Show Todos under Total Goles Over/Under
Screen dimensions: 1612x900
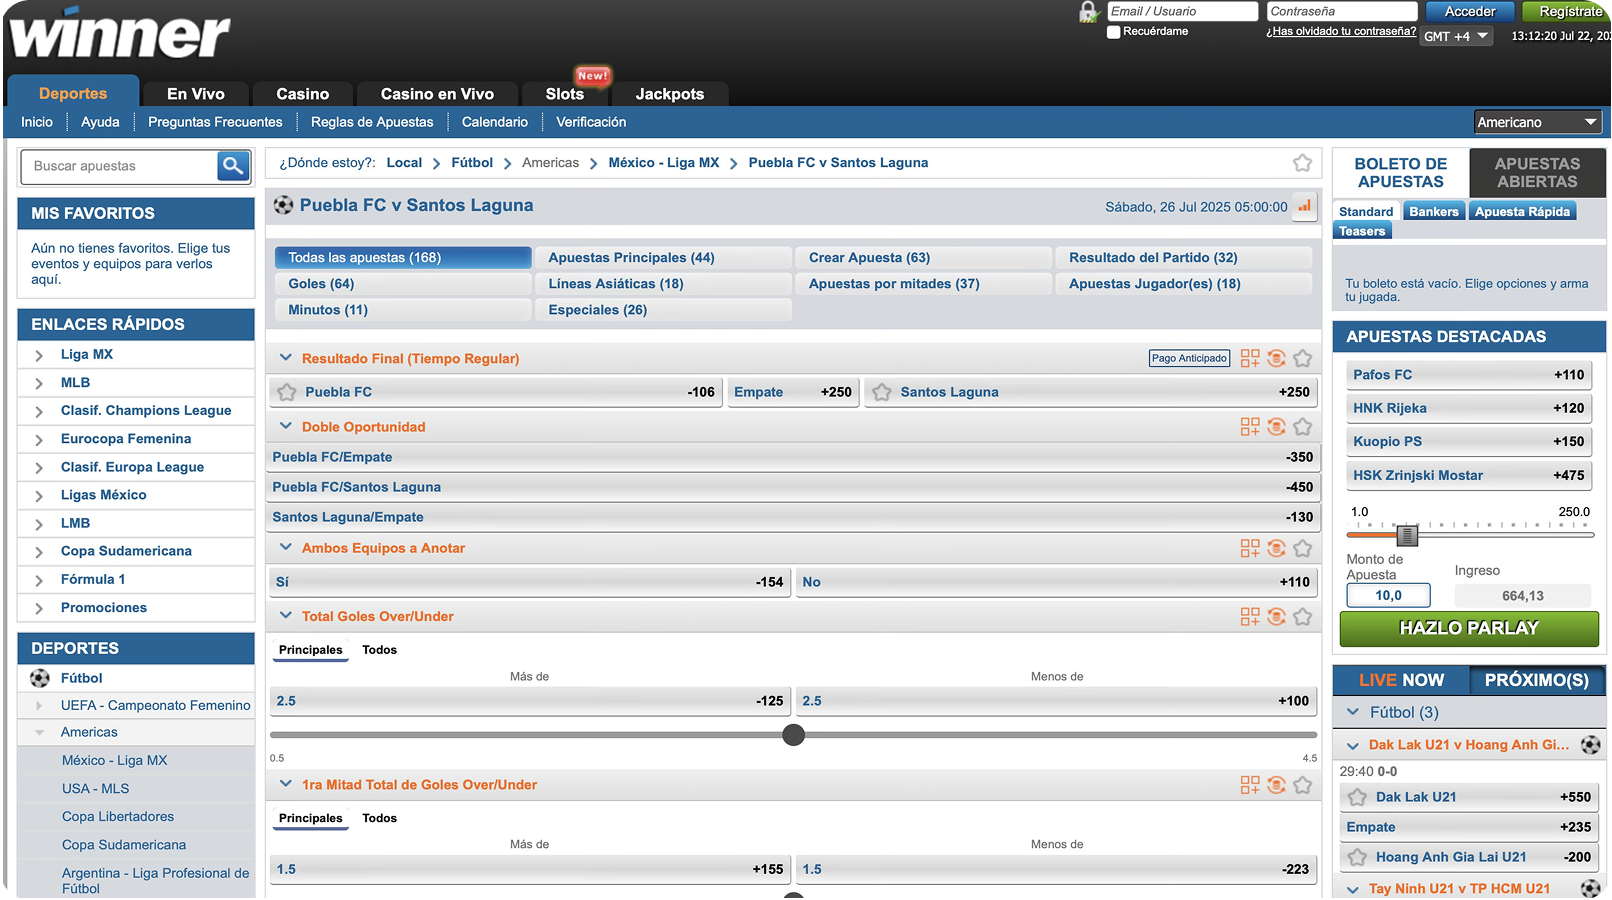pyautogui.click(x=379, y=650)
